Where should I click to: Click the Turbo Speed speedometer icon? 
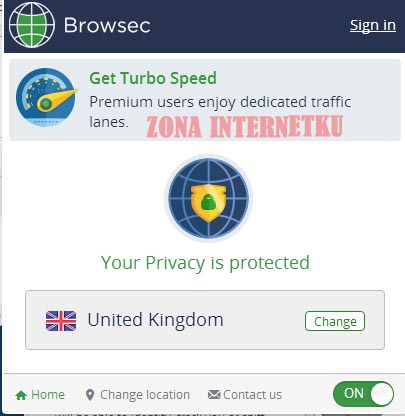[x=46, y=97]
